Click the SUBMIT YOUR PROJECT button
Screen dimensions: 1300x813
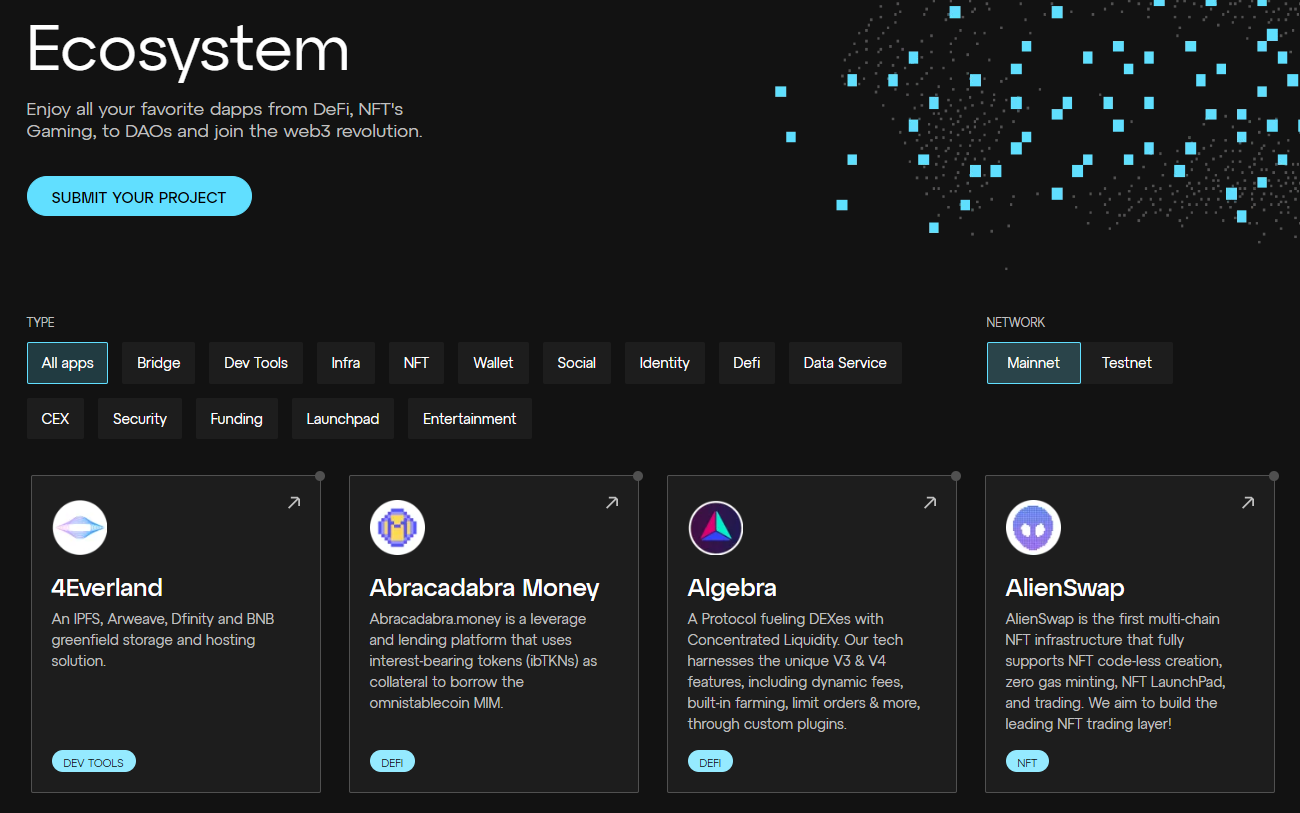coord(139,197)
